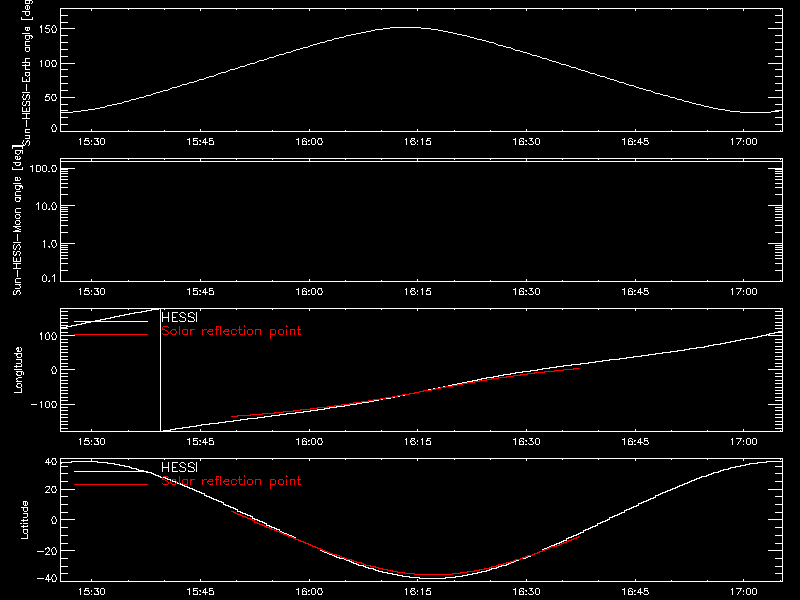Click 15:45 under the Longitude plot

click(201, 441)
